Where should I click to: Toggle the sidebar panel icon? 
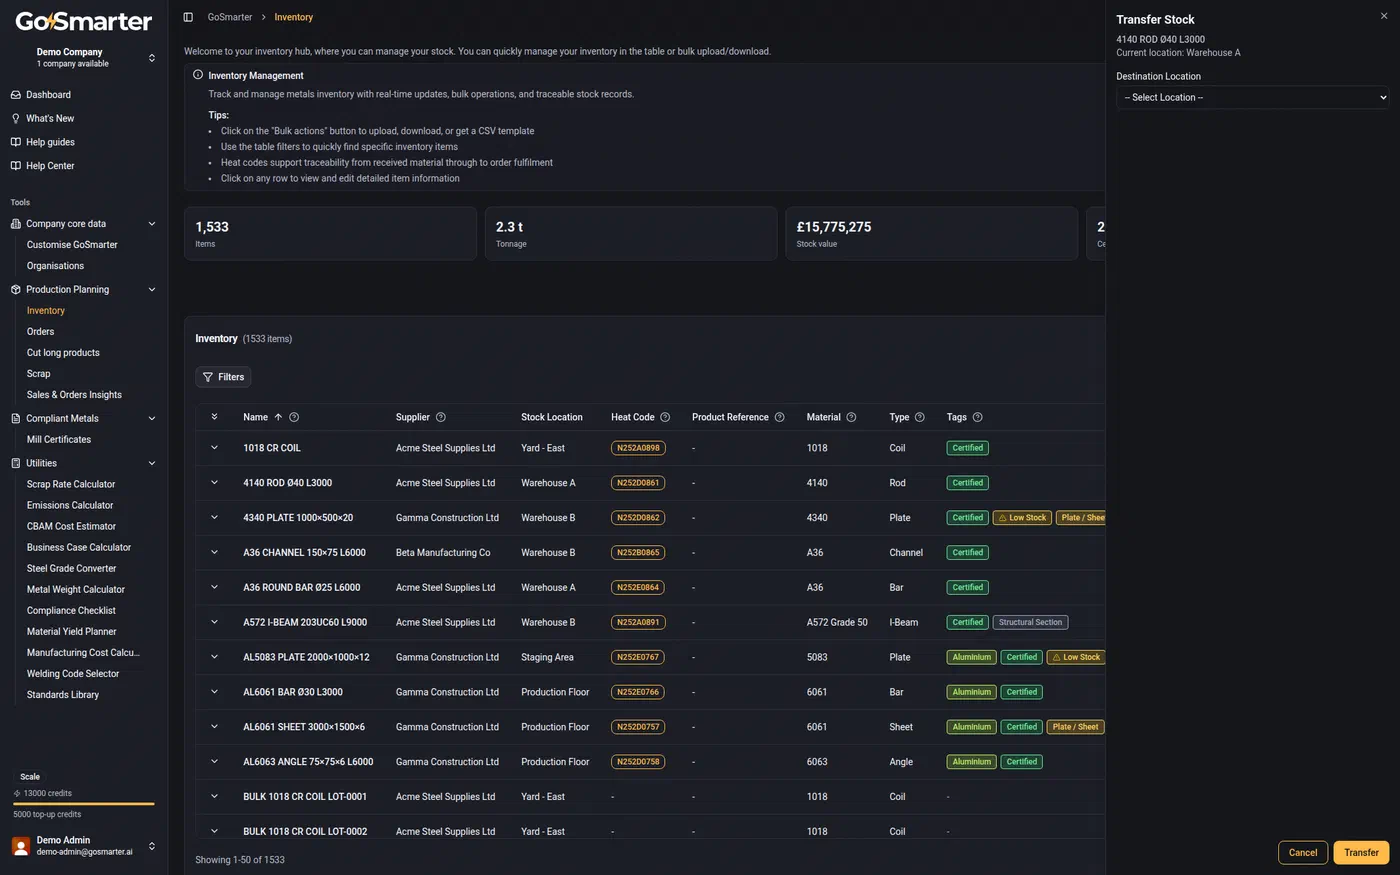[x=188, y=17]
